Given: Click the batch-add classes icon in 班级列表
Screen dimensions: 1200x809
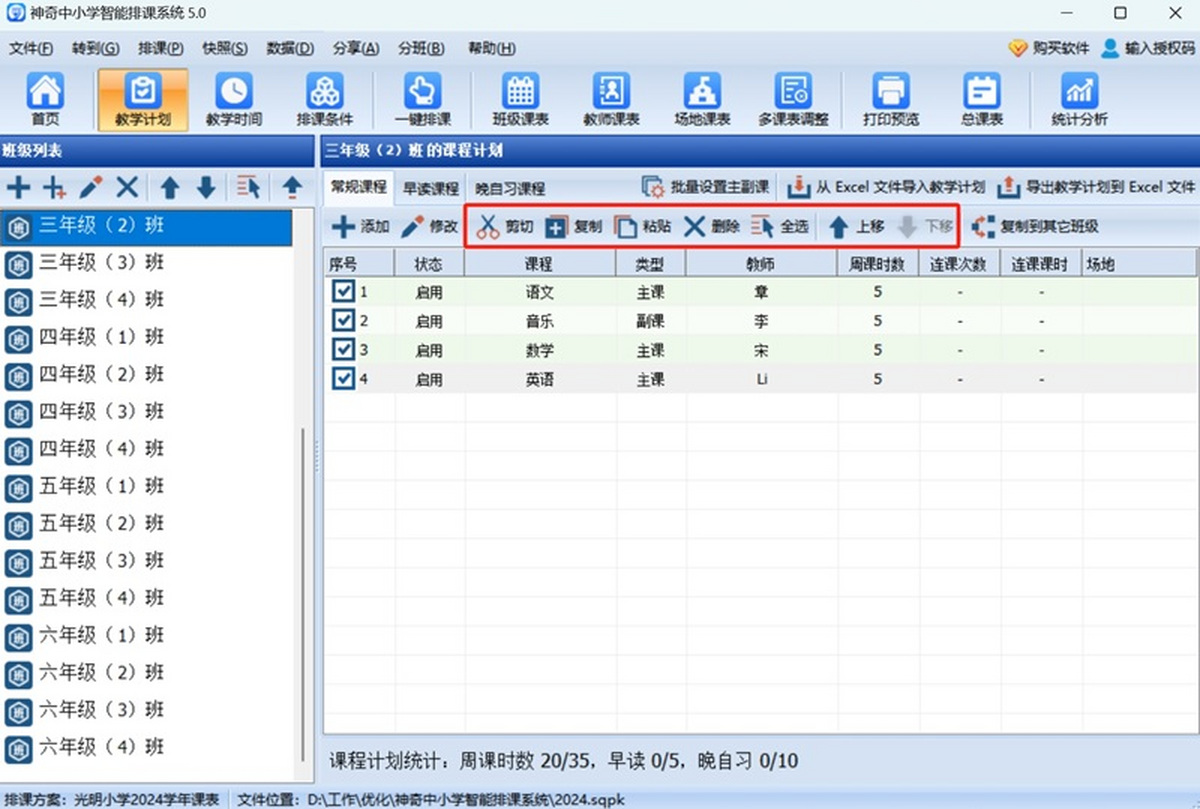Looking at the screenshot, I should click(x=54, y=186).
